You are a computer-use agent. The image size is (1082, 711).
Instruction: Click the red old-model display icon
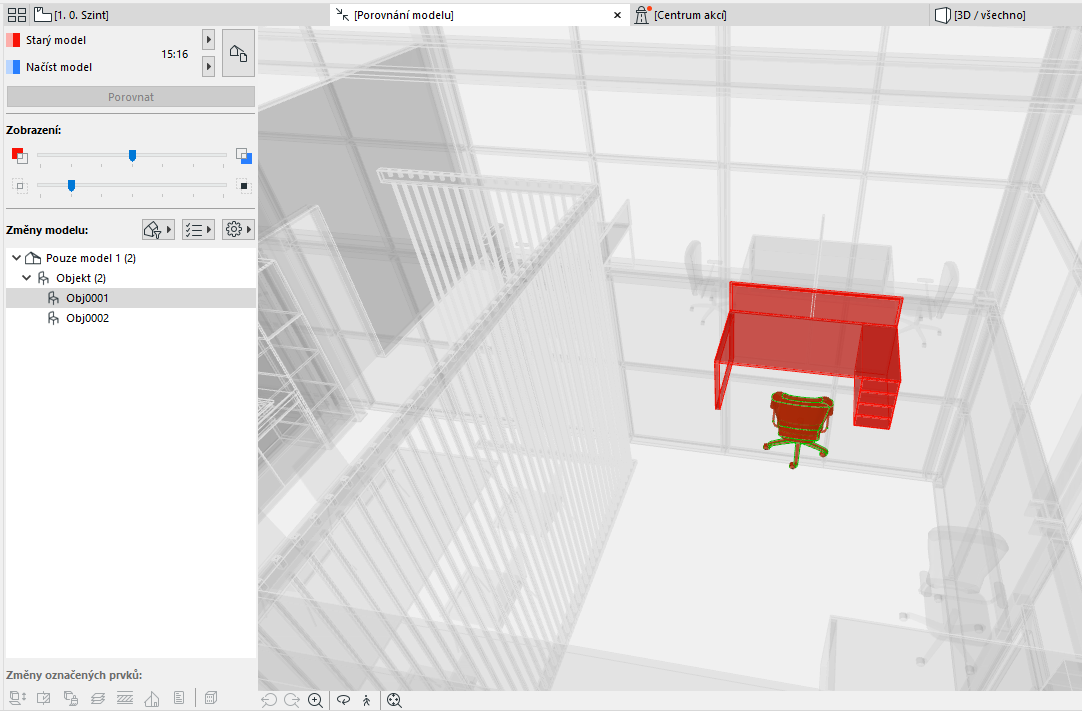point(19,155)
